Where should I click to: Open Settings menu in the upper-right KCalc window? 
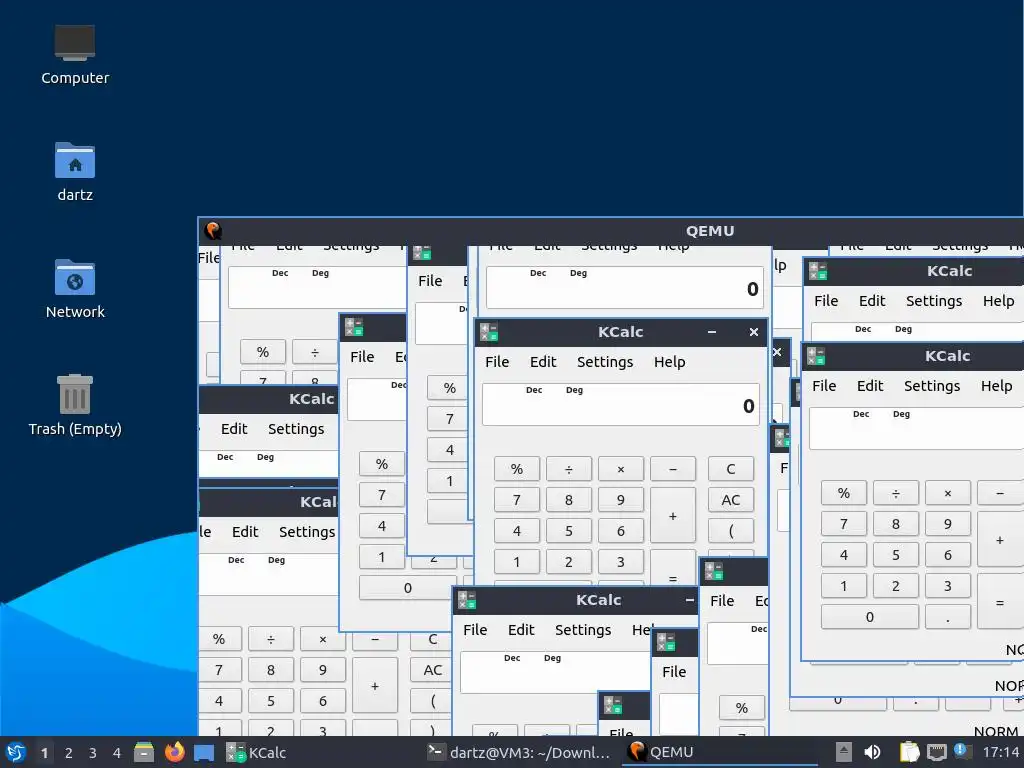(934, 301)
